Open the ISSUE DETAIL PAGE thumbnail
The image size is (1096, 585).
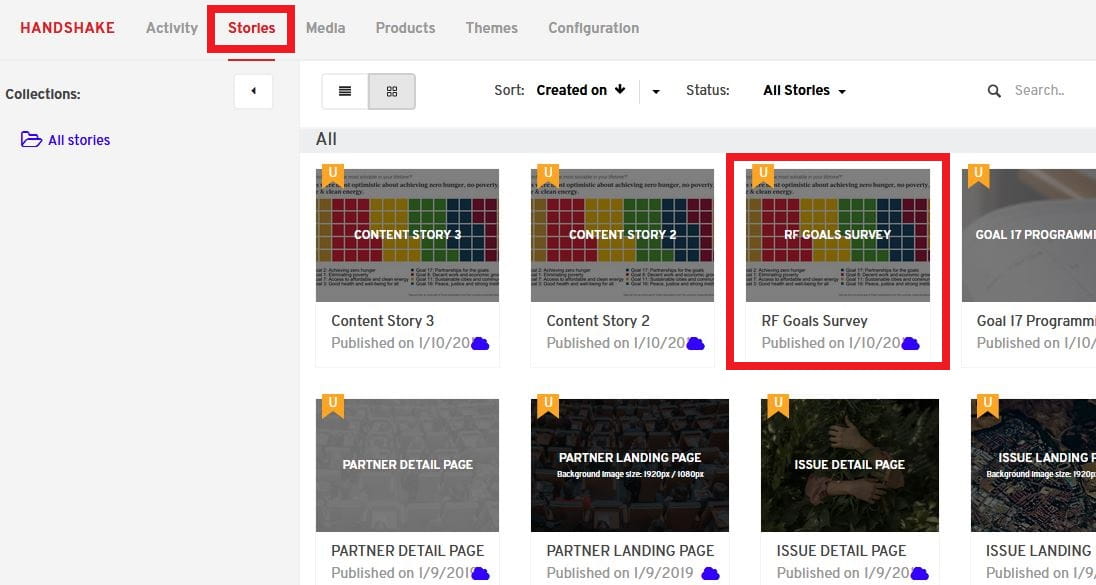(x=849, y=465)
